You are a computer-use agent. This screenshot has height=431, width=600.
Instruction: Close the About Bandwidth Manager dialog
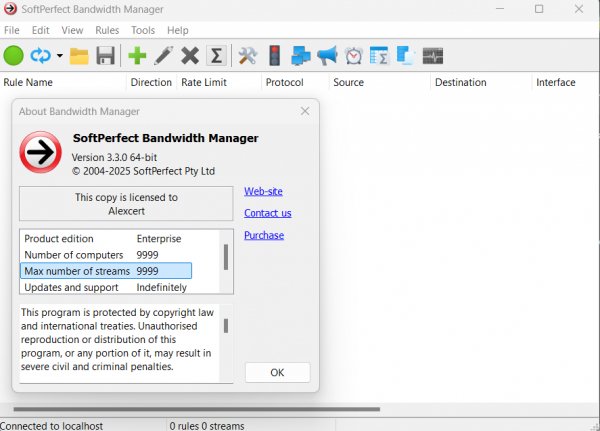(305, 111)
